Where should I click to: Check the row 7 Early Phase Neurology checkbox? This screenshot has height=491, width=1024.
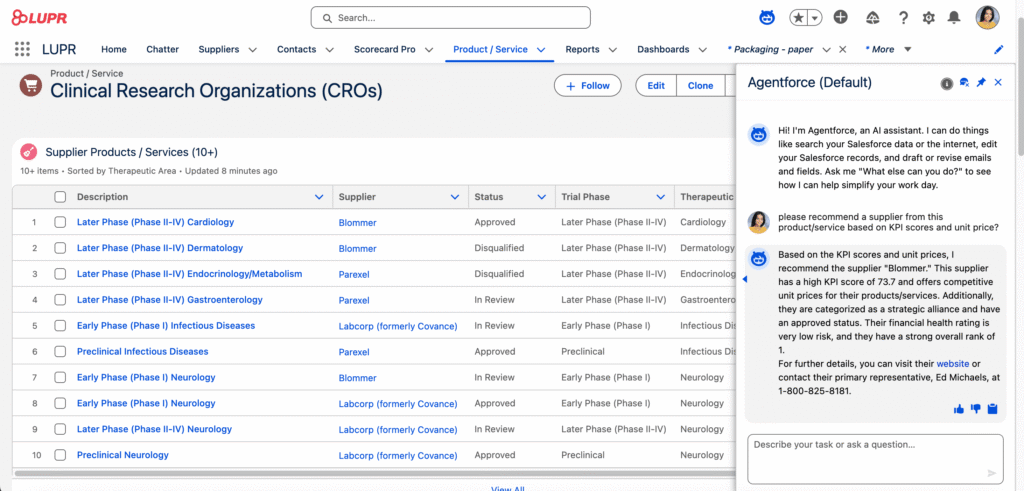click(60, 377)
